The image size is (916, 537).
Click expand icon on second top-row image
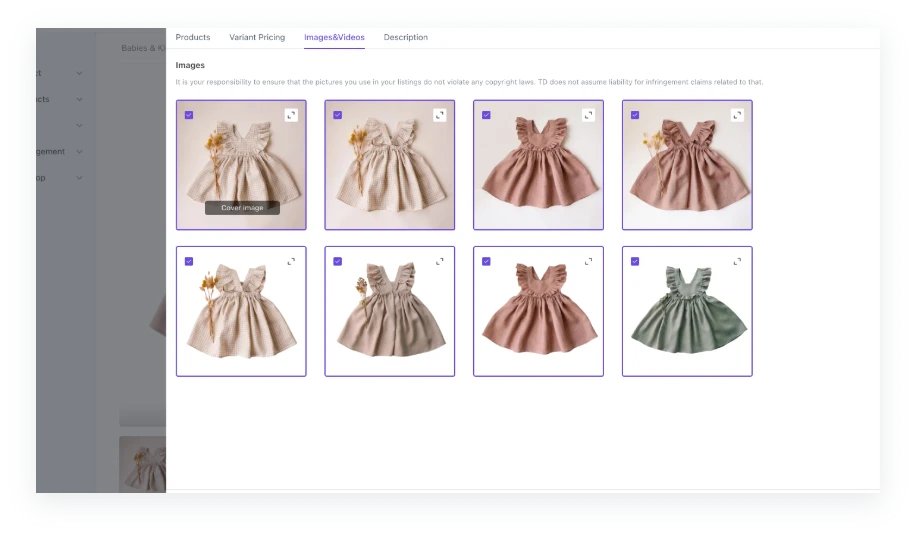[439, 115]
